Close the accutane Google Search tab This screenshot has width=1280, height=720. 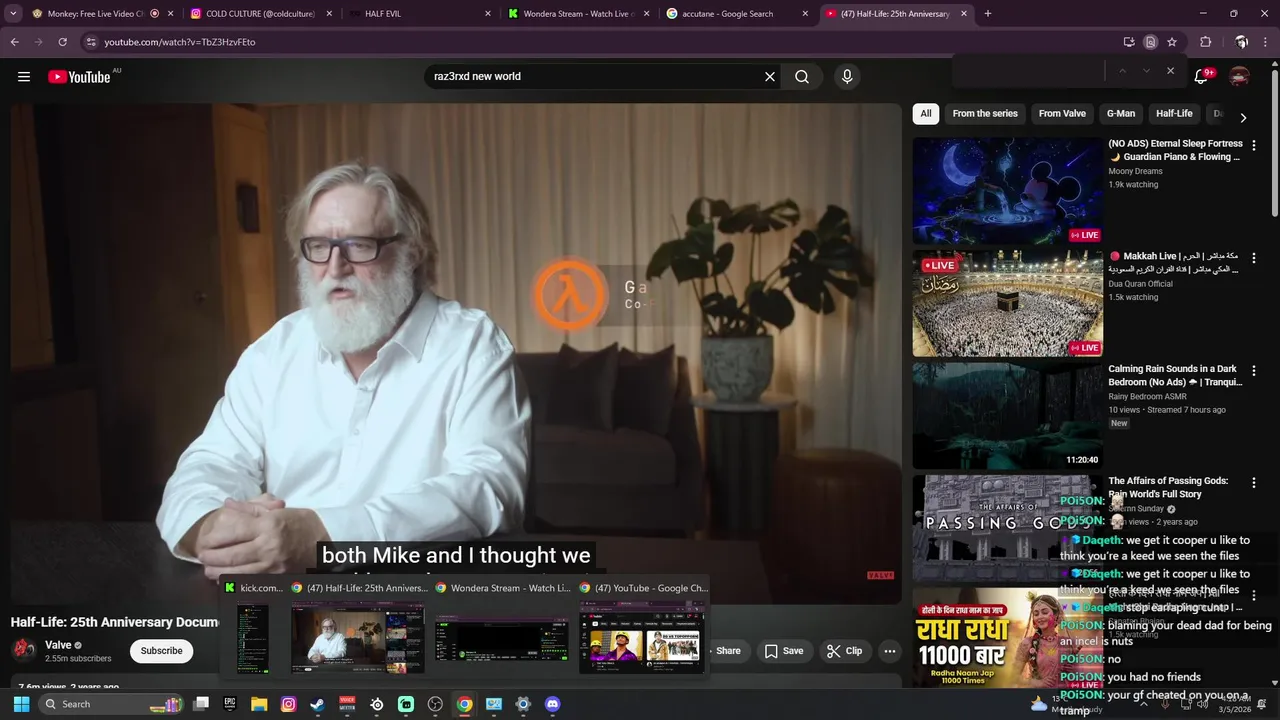click(805, 14)
